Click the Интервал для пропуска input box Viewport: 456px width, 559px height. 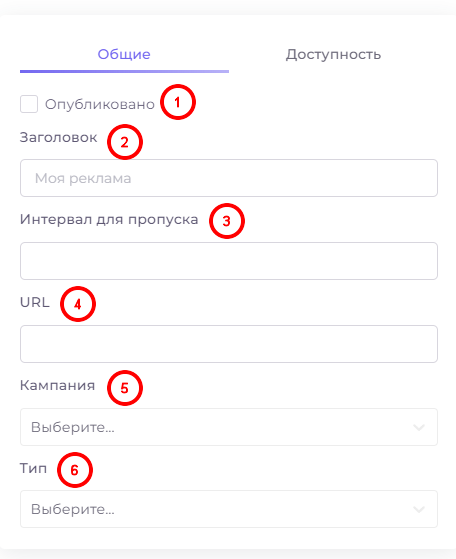point(229,261)
